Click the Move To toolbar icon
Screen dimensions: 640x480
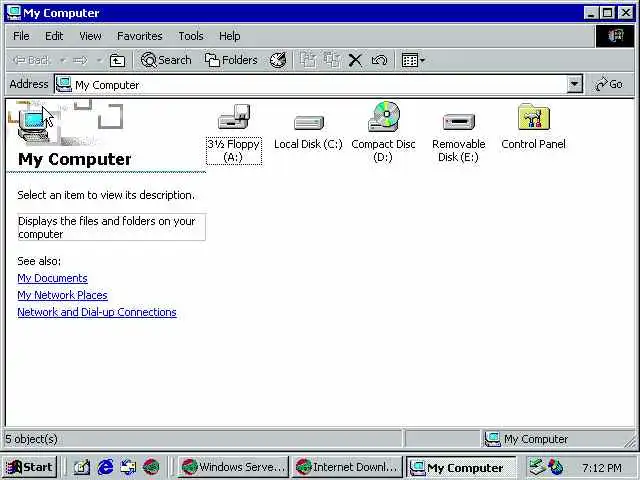(308, 60)
